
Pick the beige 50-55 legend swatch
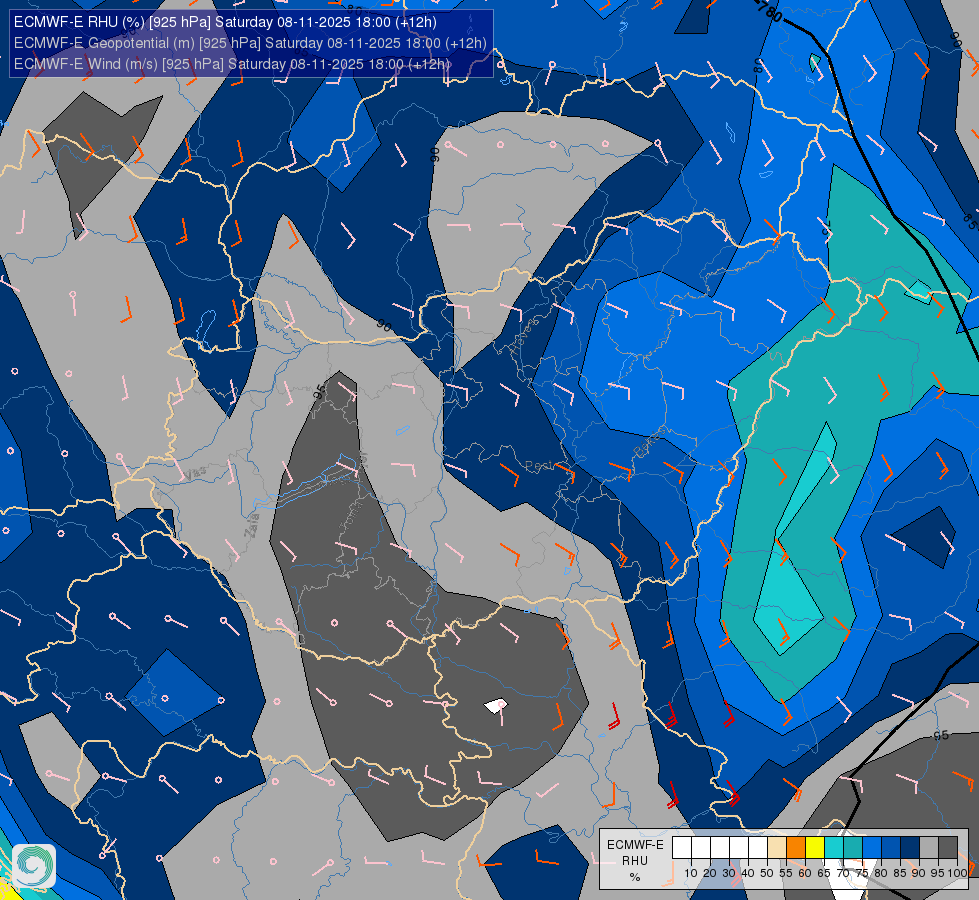click(x=777, y=848)
